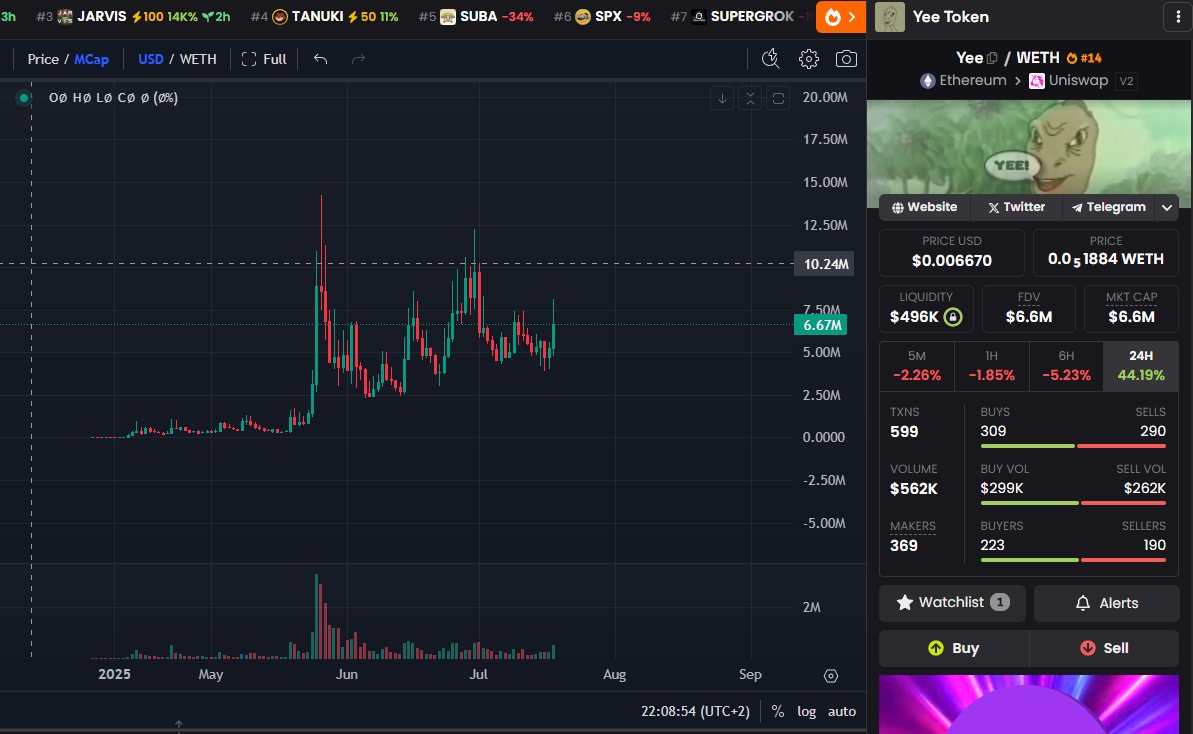The width and height of the screenshot is (1193, 734).
Task: Click the Alerts button
Action: tap(1106, 602)
